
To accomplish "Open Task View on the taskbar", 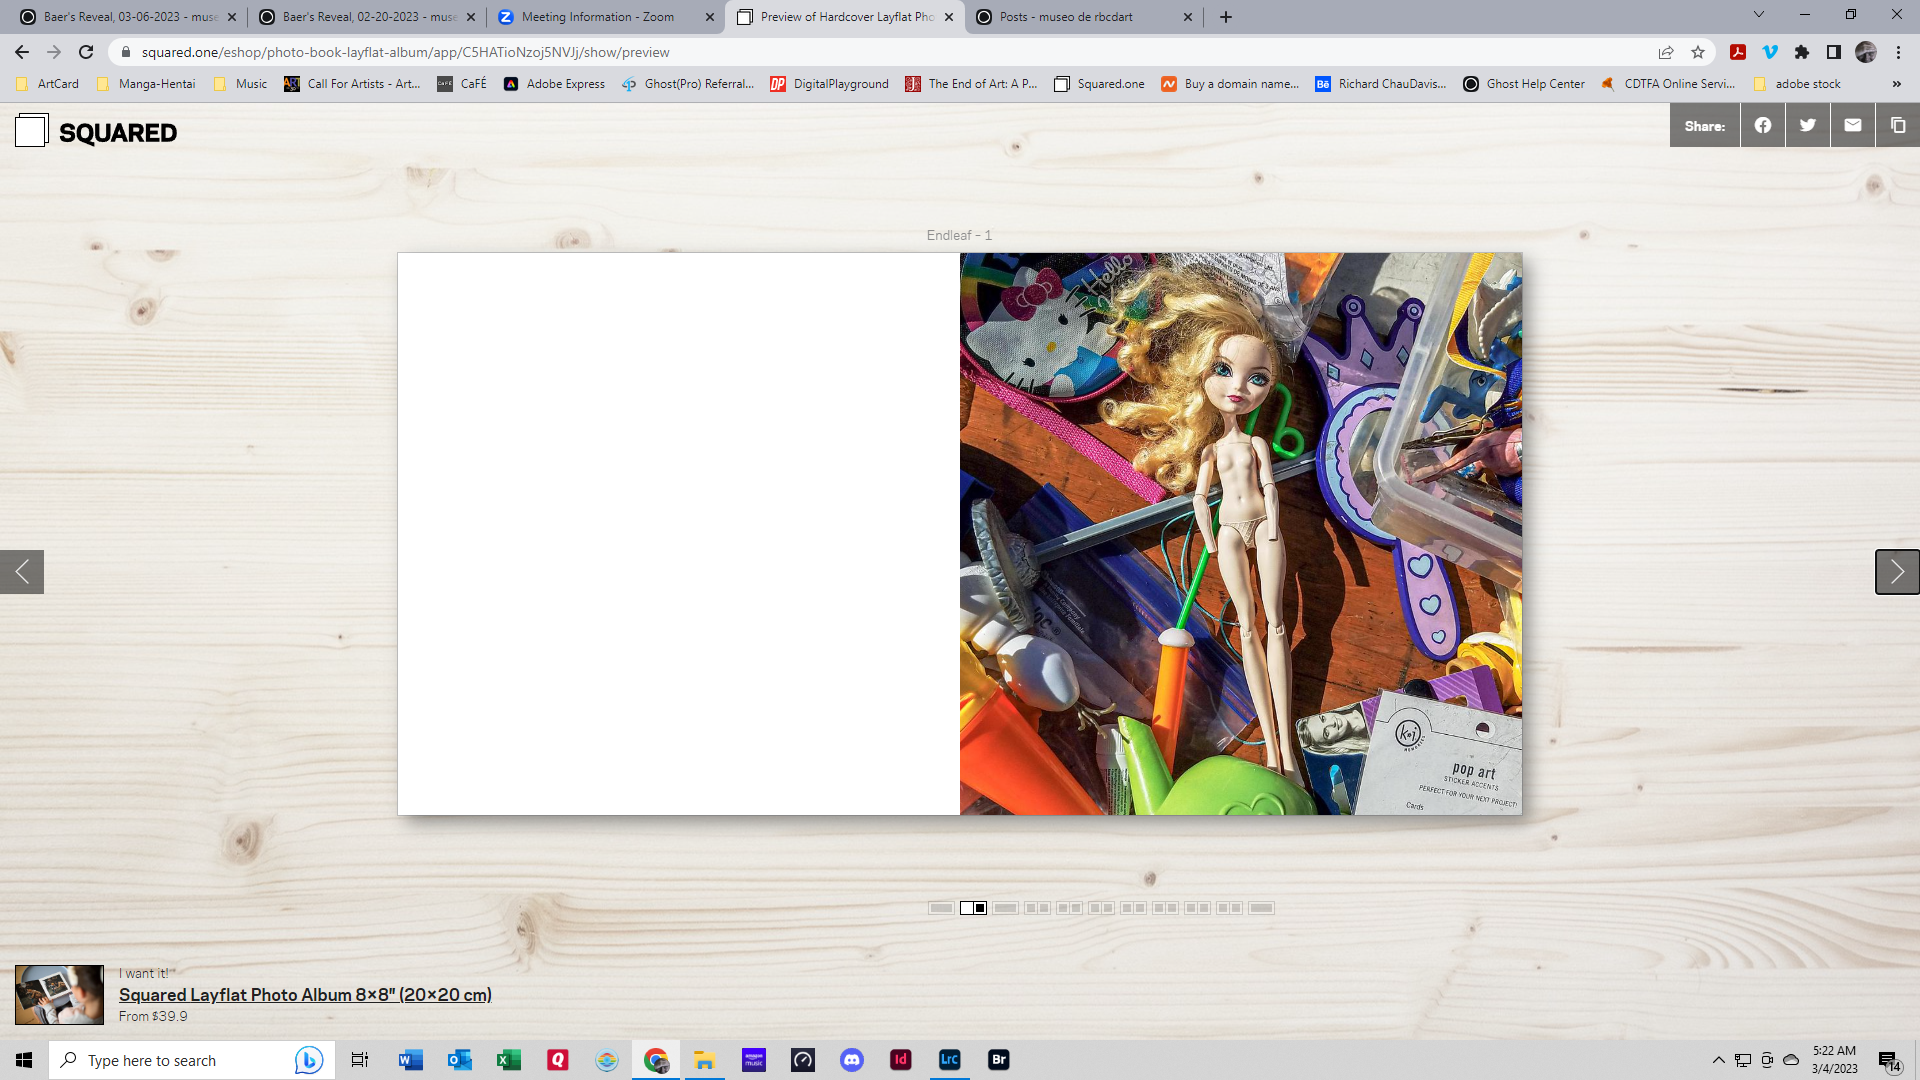I will 360,1060.
